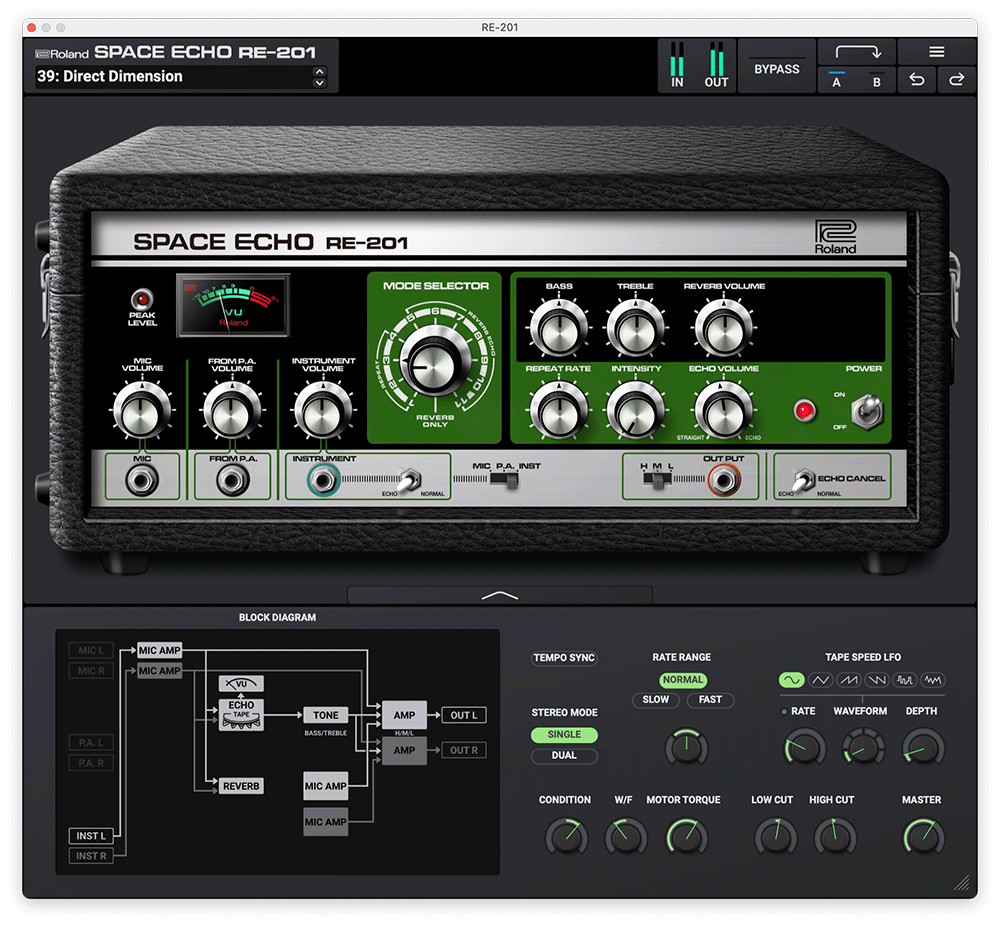Collapse the lower panel with the chevron

click(499, 595)
